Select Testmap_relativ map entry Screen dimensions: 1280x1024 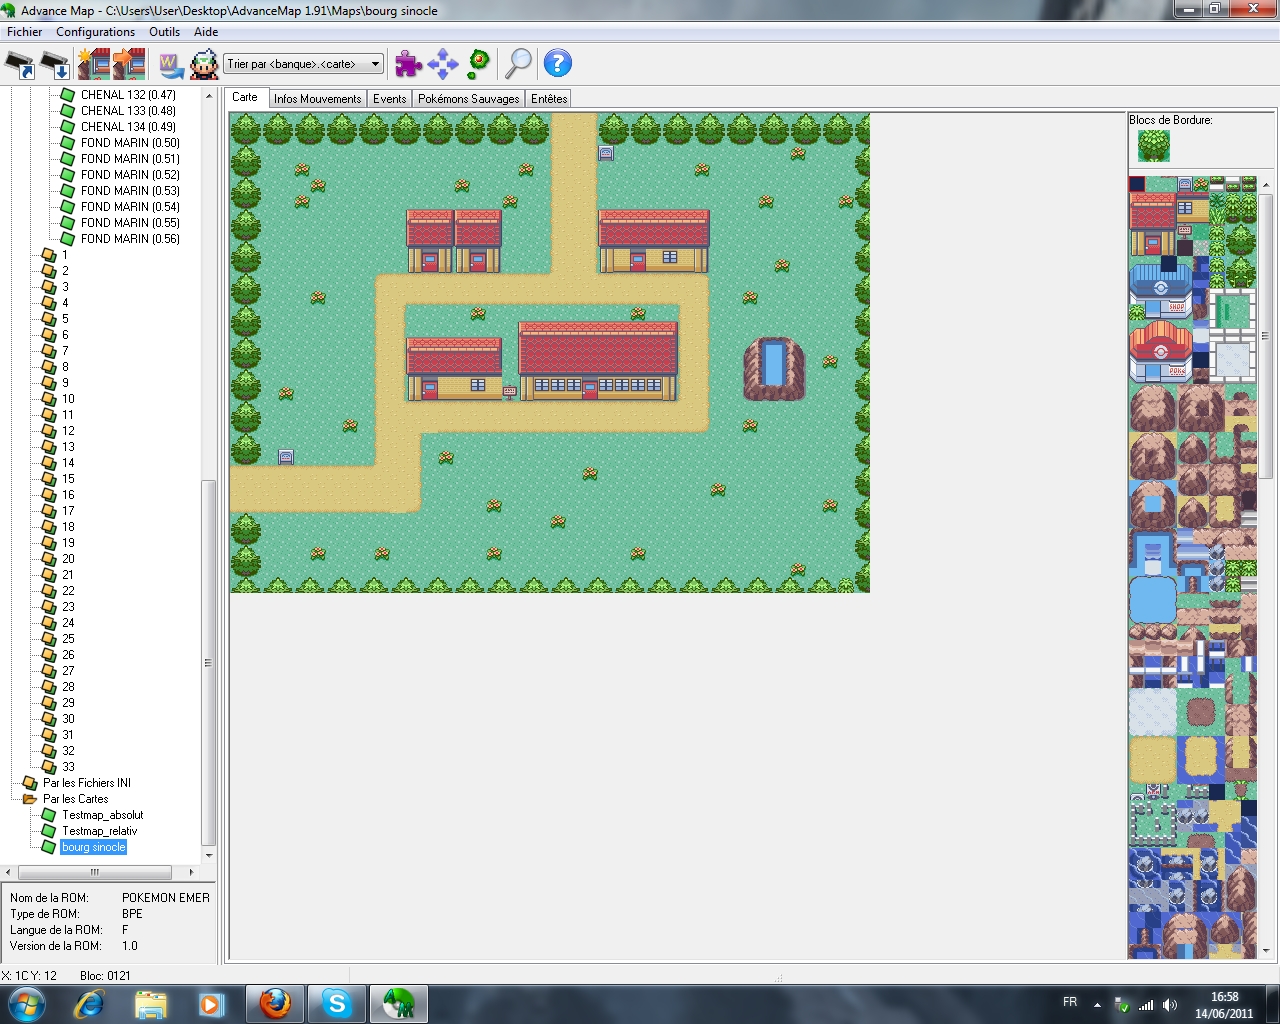100,831
